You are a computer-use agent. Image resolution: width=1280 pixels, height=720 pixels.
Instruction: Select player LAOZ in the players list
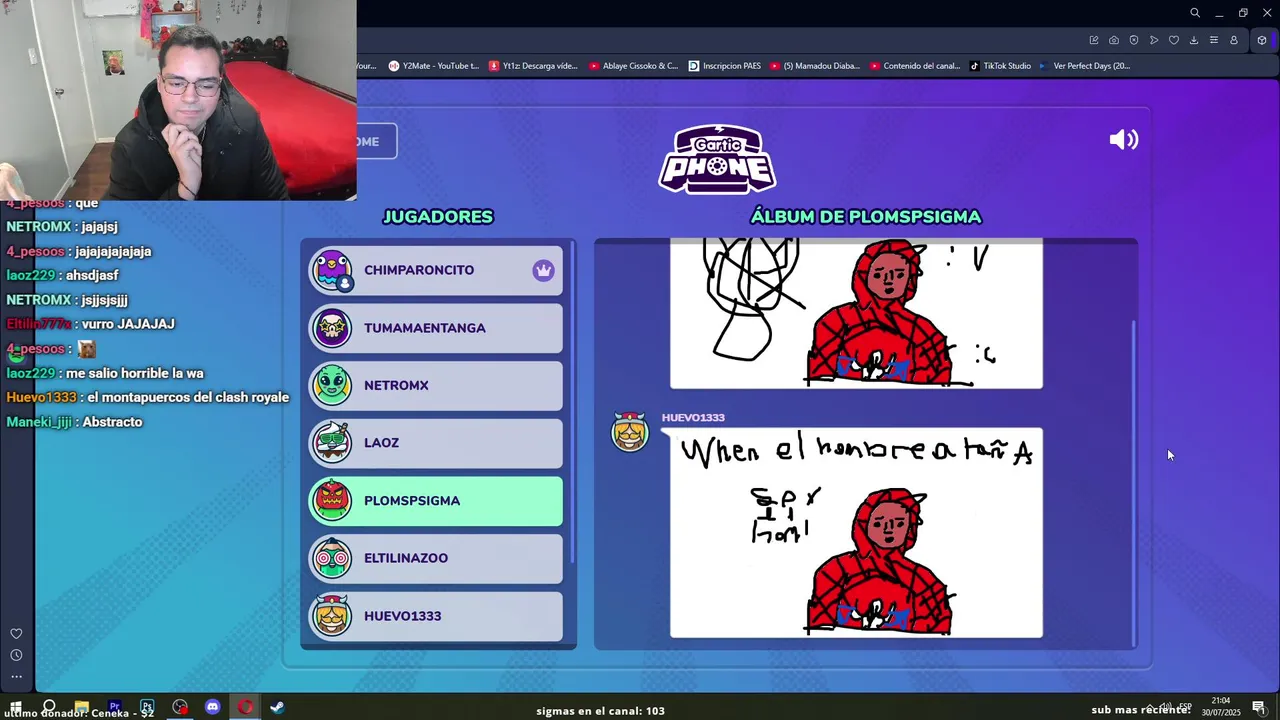[435, 443]
